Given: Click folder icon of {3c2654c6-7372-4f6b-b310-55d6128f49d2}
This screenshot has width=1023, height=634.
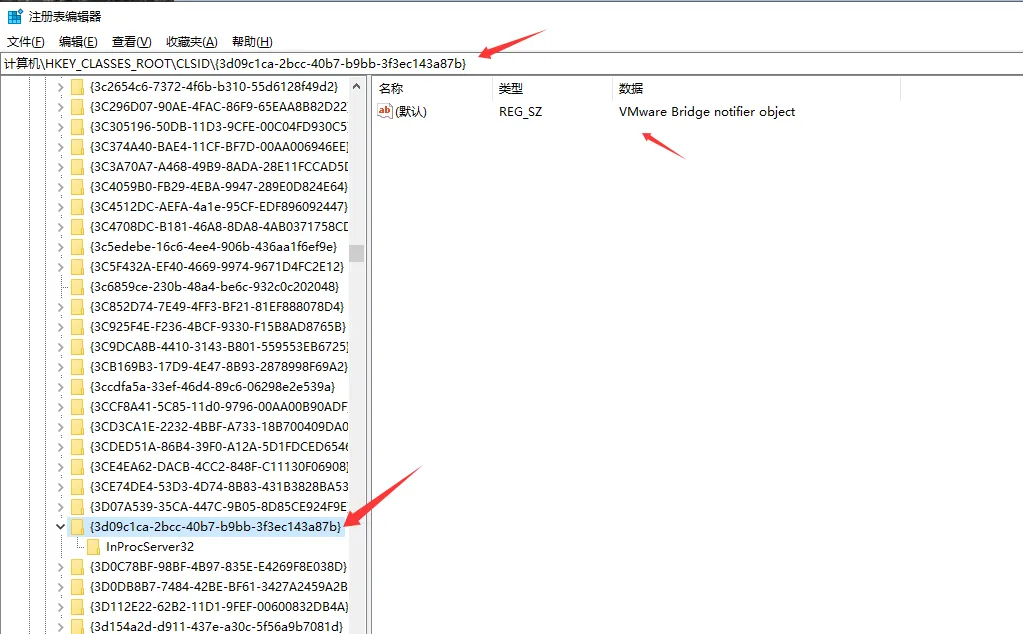Looking at the screenshot, I should point(77,86).
